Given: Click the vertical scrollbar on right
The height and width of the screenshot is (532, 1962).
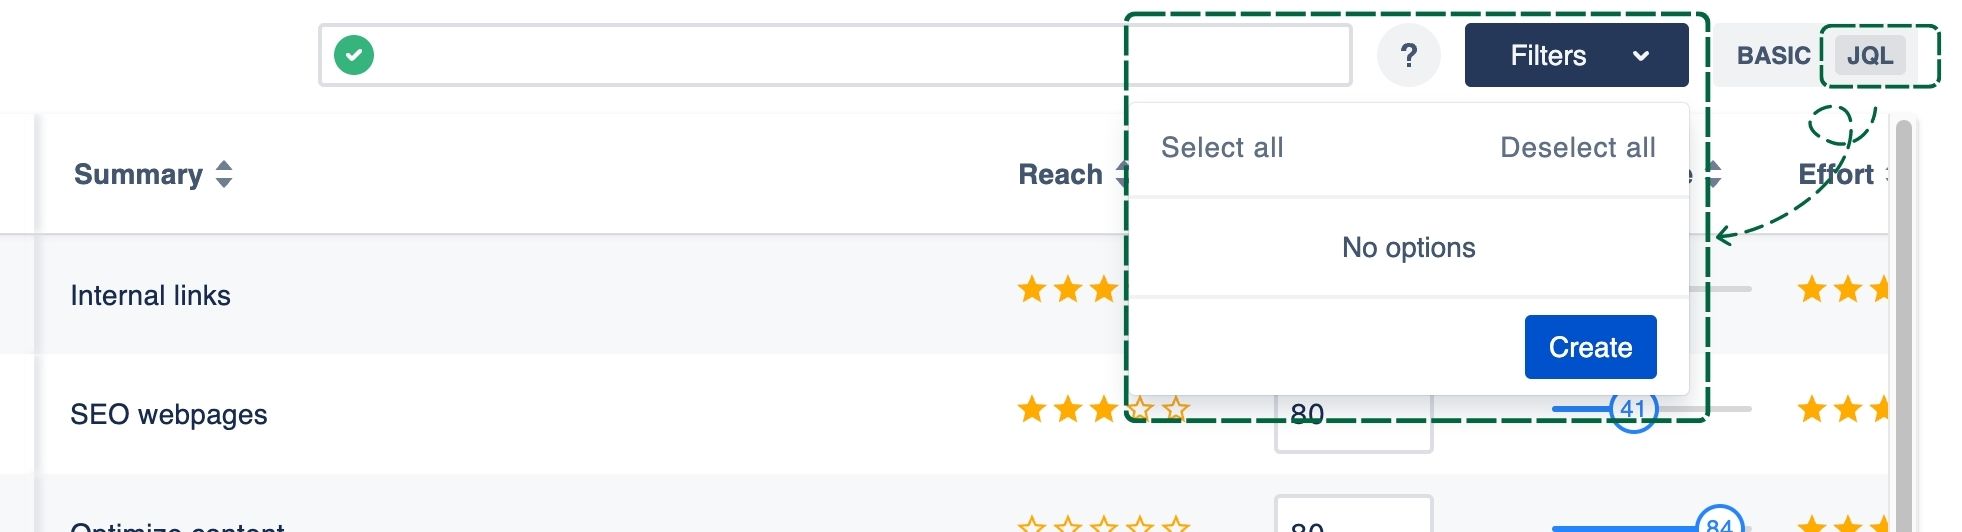Looking at the screenshot, I should coord(1903,320).
